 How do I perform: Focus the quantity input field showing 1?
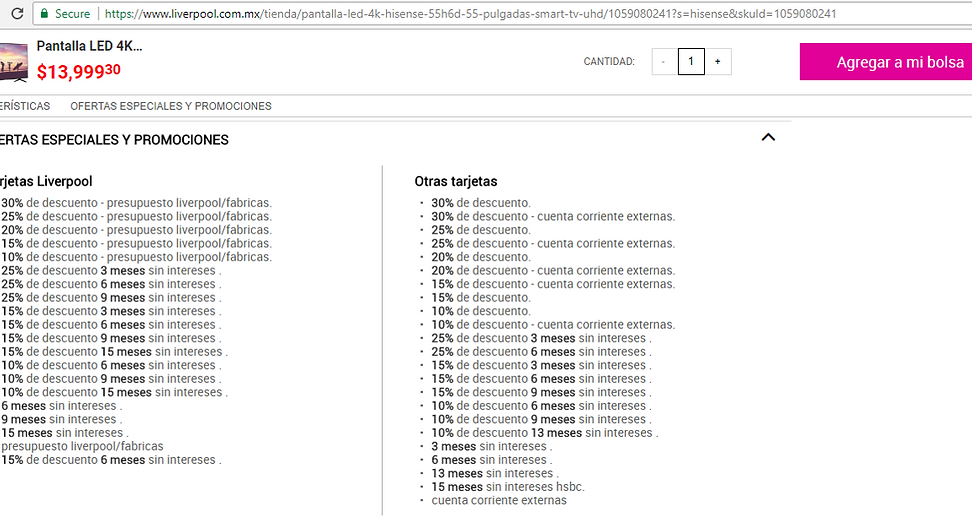point(691,61)
